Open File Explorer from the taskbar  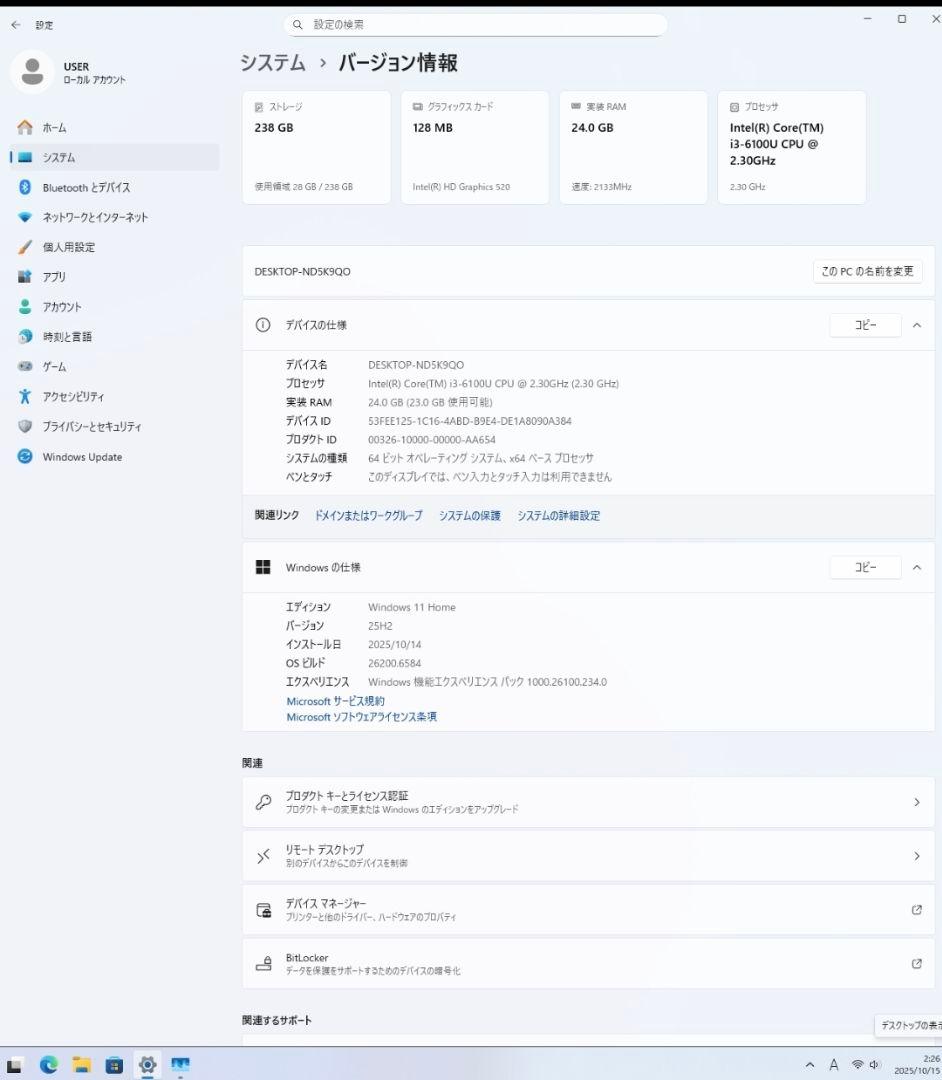[82, 1065]
